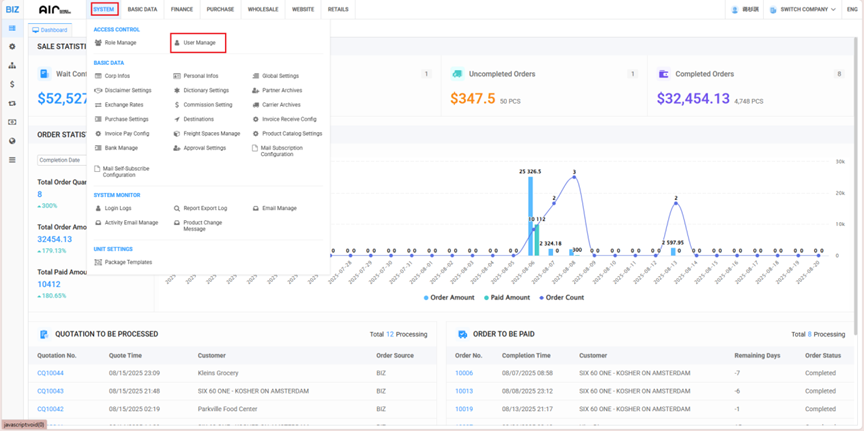Screen dimensions: 864x431
Task: Open the Switch Company dropdown
Action: [806, 9]
